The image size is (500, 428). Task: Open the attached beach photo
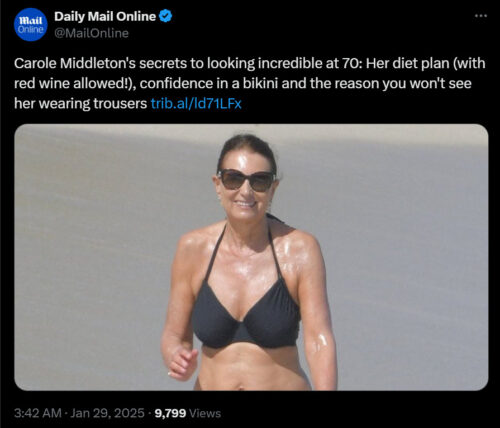coord(251,257)
